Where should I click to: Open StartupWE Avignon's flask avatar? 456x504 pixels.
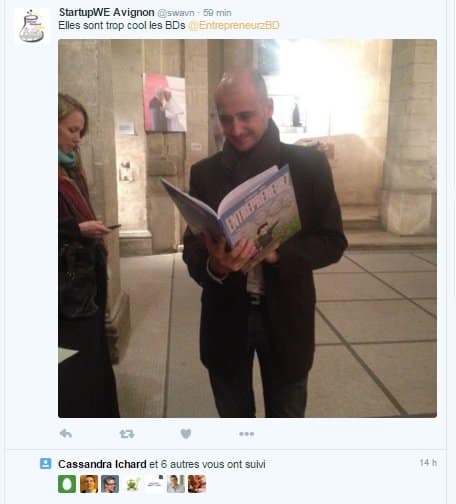pyautogui.click(x=32, y=26)
